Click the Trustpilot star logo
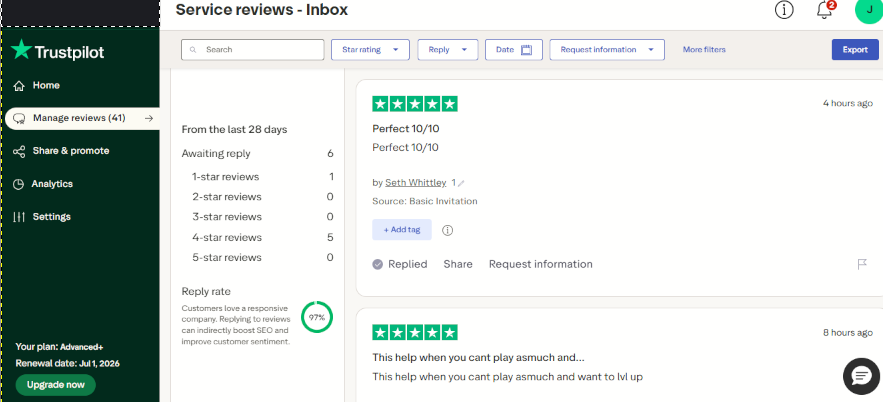The width and height of the screenshot is (883, 402). [x=21, y=50]
